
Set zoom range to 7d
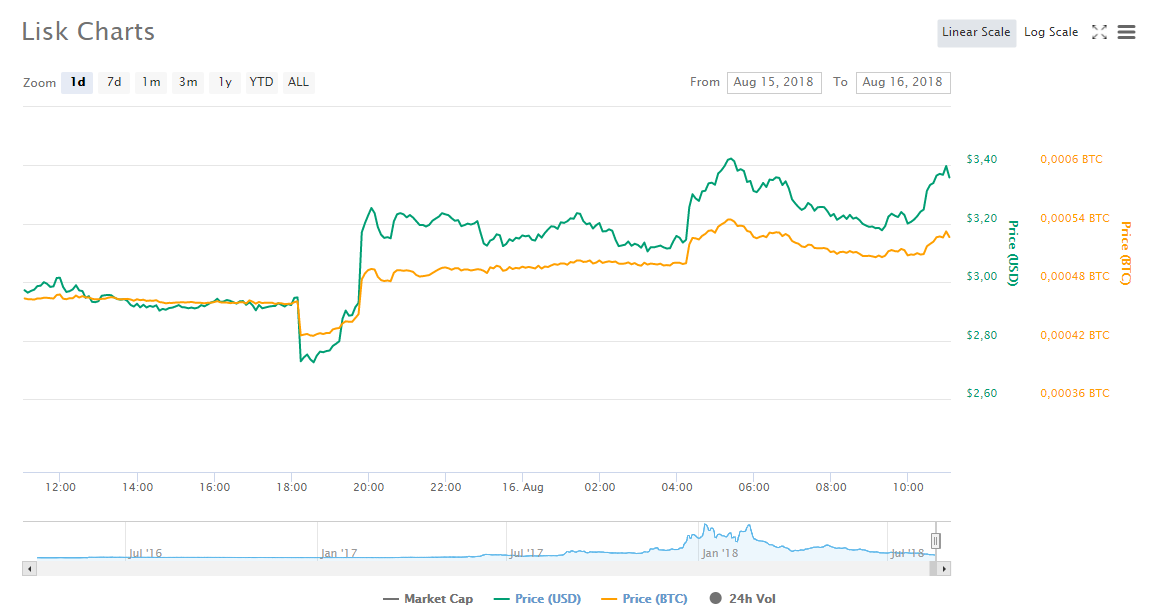click(114, 82)
